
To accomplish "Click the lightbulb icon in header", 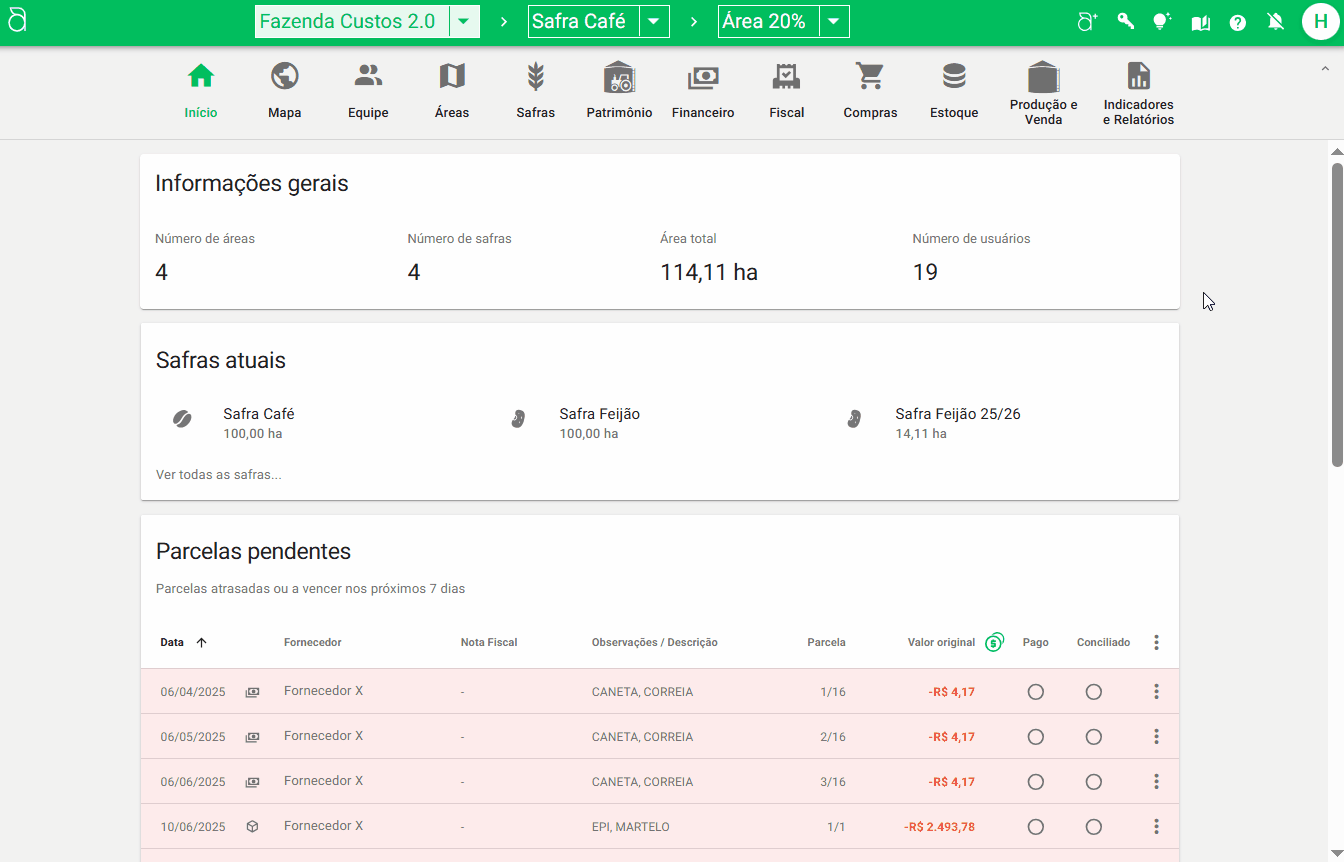I will tap(1161, 21).
